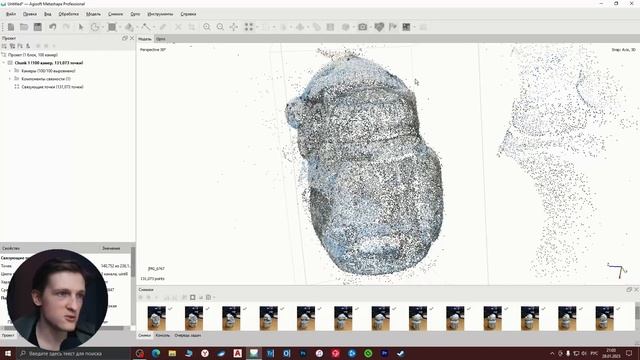Image resolution: width=640 pixels, height=360 pixels.
Task: Zoom in on the model
Action: 207,27
